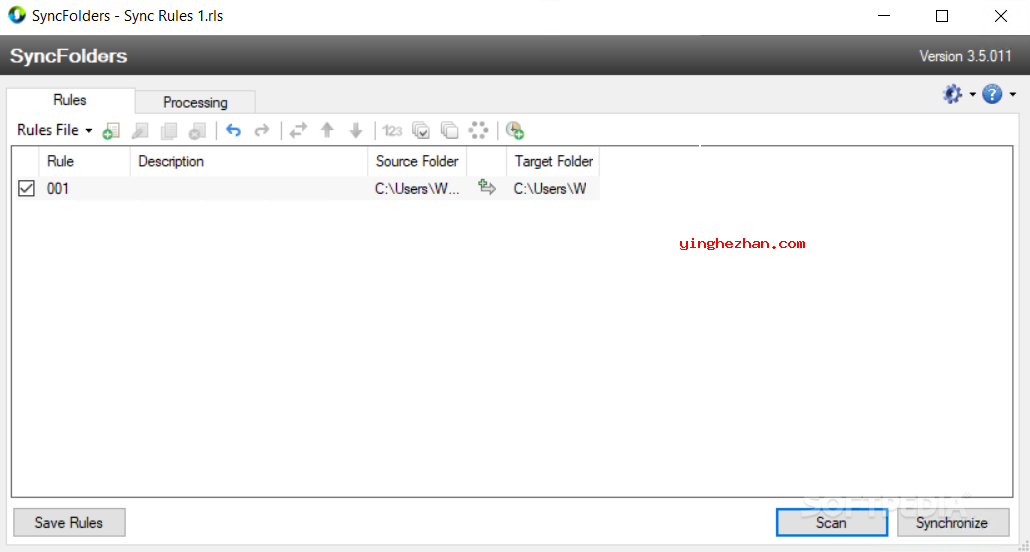Click the clock schedule icon with plus

point(515,130)
